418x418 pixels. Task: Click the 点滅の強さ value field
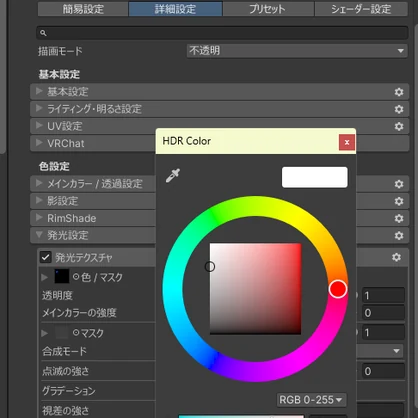pos(383,371)
